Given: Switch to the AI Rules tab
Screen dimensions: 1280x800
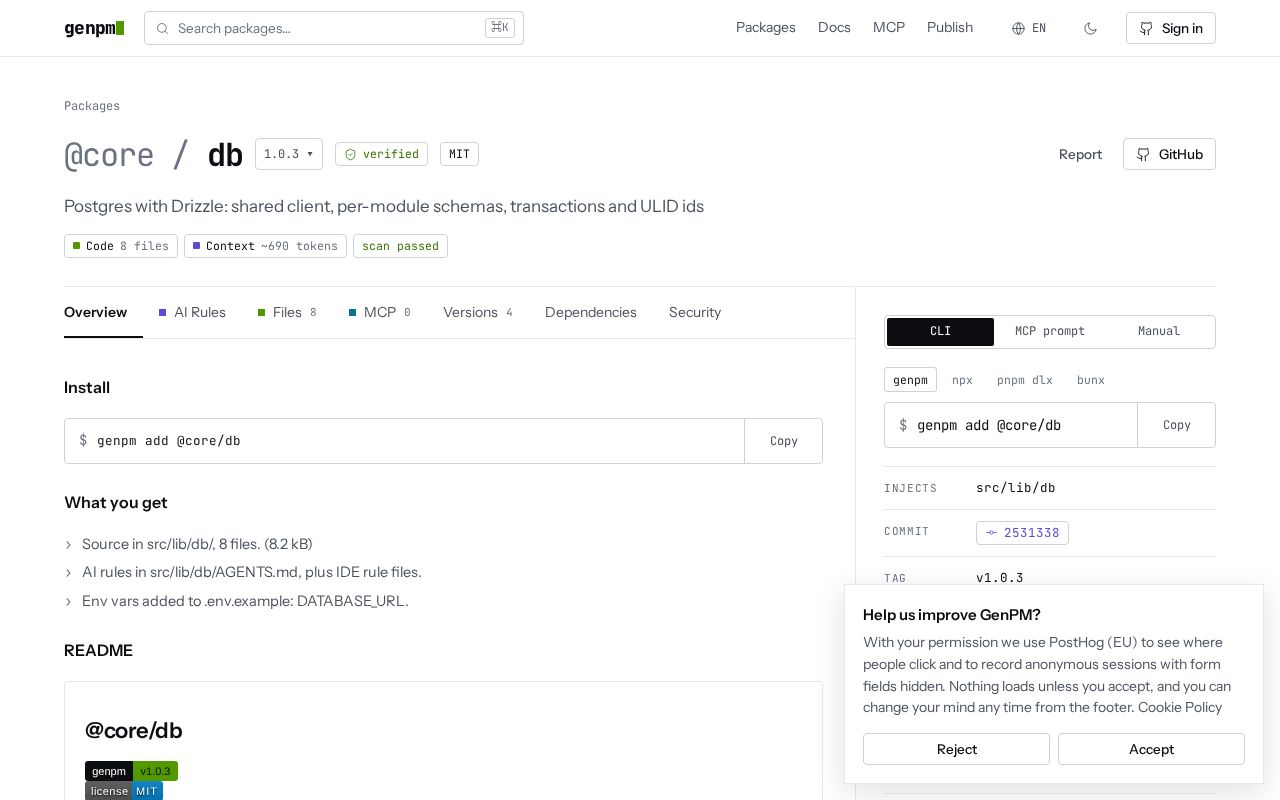Looking at the screenshot, I should pyautogui.click(x=192, y=312).
